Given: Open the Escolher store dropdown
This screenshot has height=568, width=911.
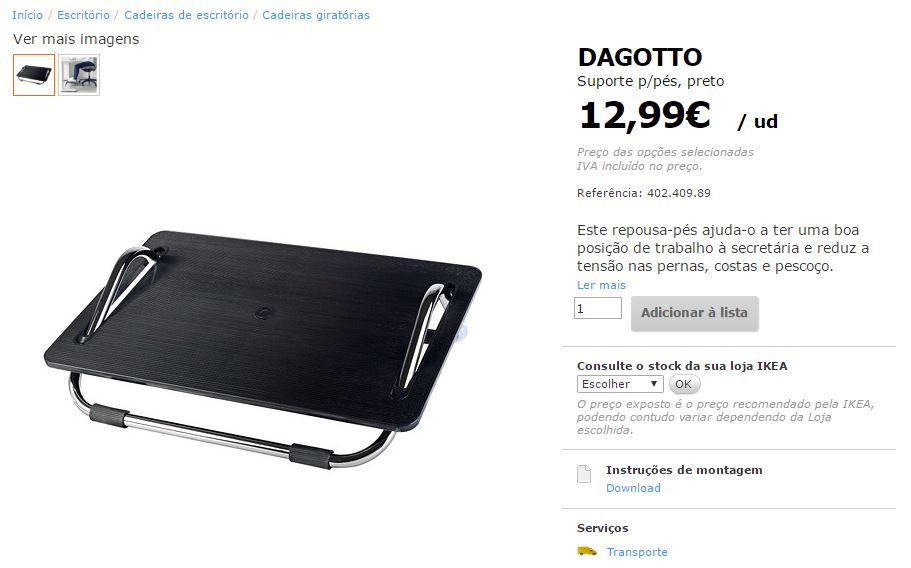Looking at the screenshot, I should click(620, 384).
